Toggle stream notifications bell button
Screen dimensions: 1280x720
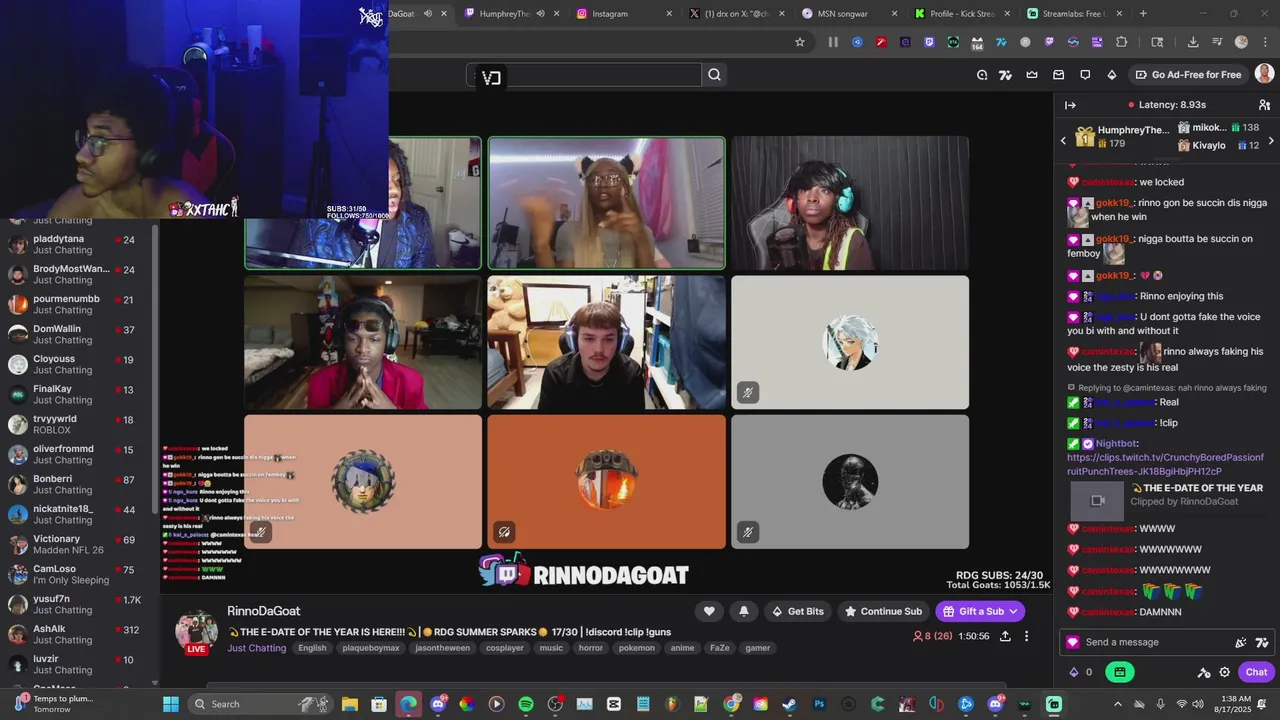coord(743,611)
